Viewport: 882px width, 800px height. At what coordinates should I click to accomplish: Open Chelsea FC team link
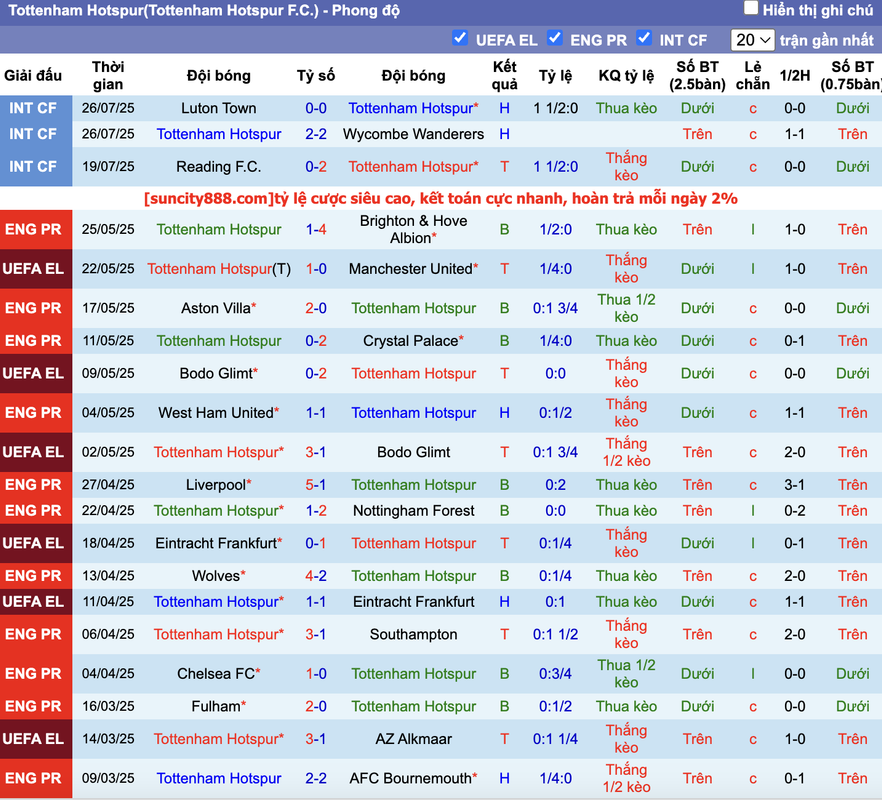click(215, 674)
